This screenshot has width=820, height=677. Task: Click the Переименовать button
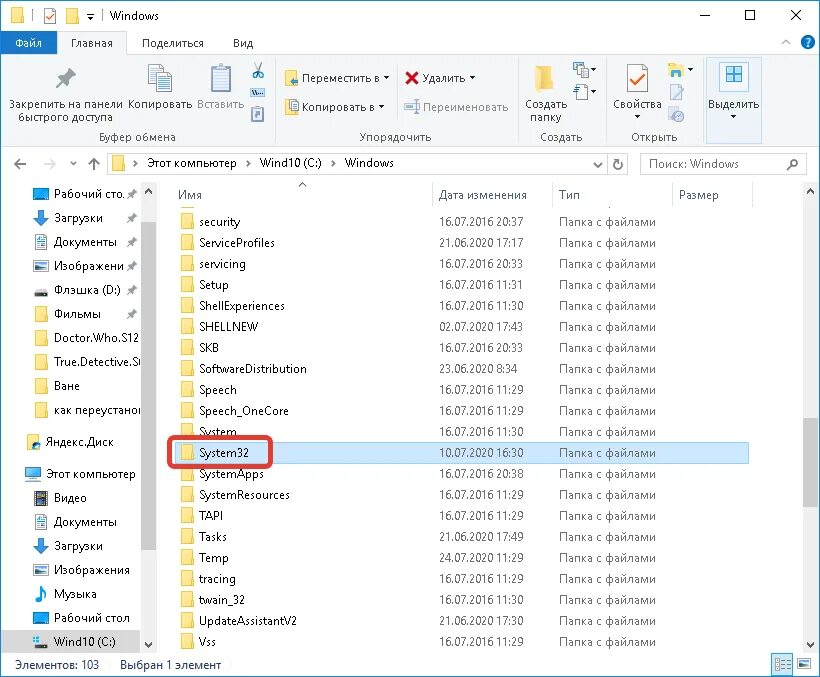(456, 107)
